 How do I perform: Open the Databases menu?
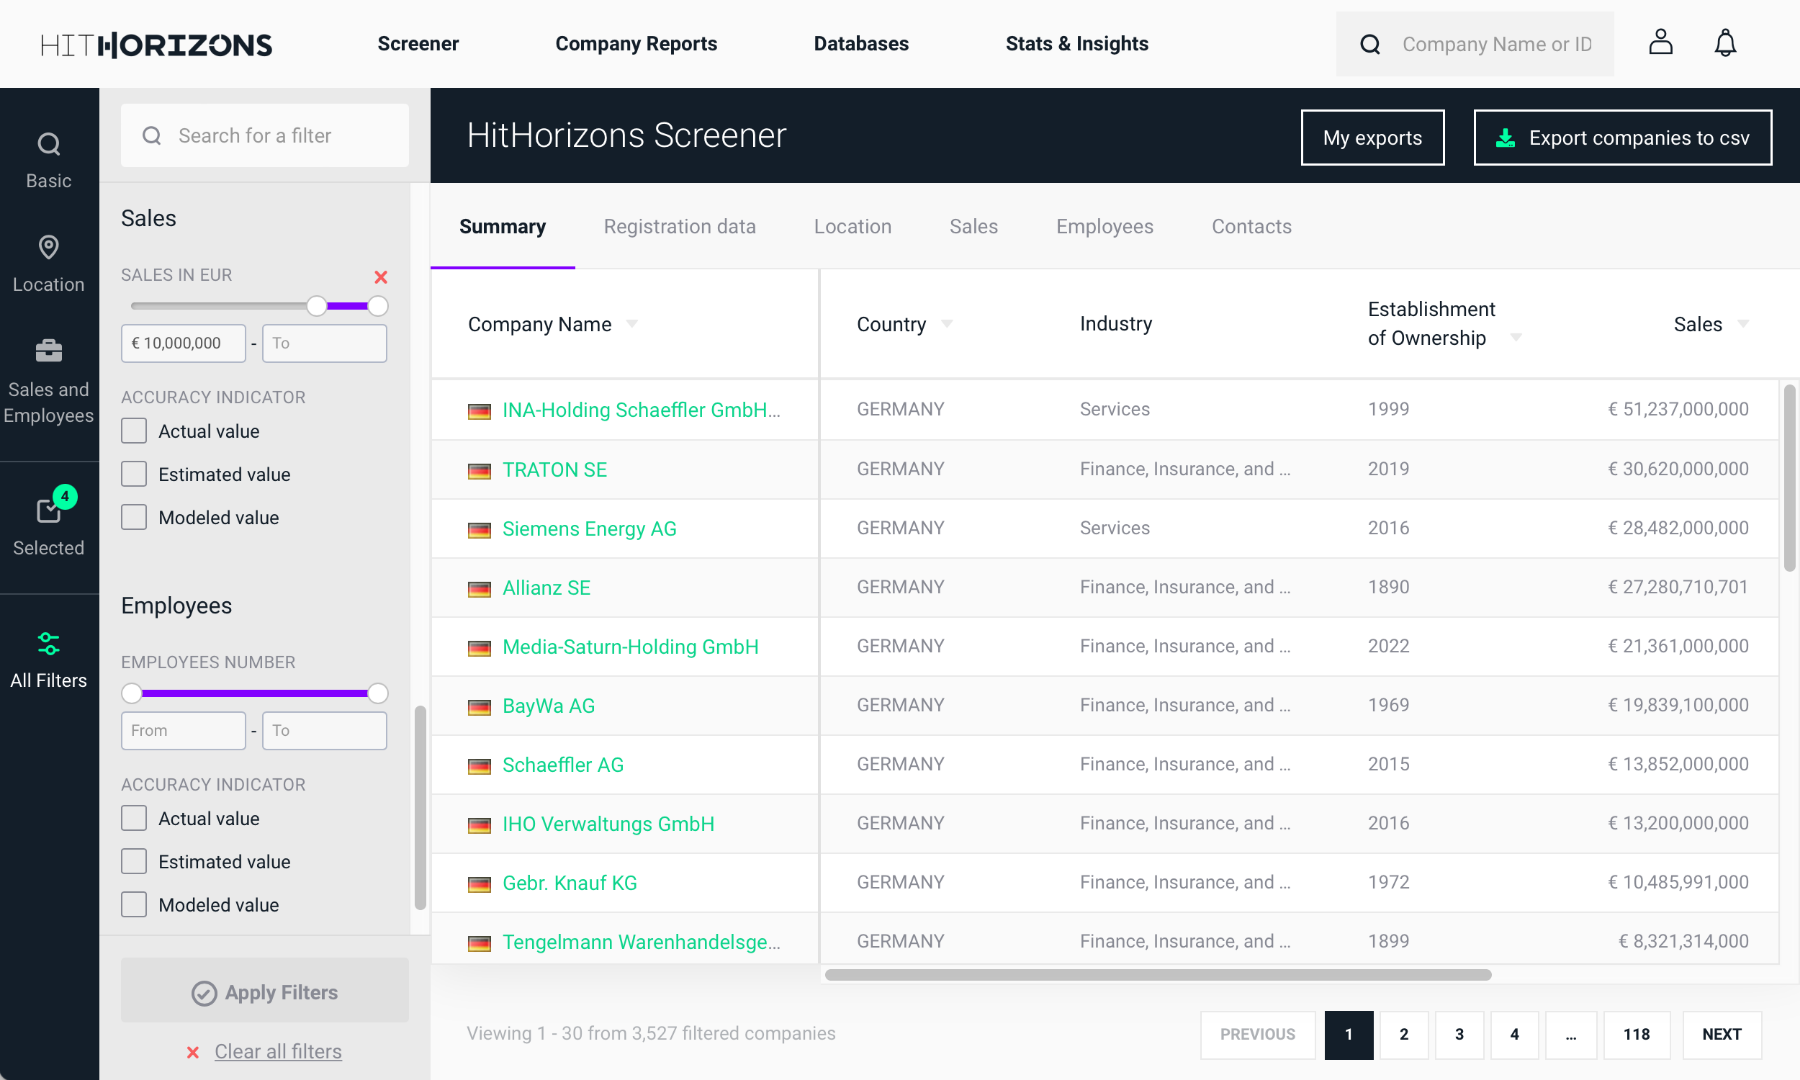pyautogui.click(x=861, y=43)
